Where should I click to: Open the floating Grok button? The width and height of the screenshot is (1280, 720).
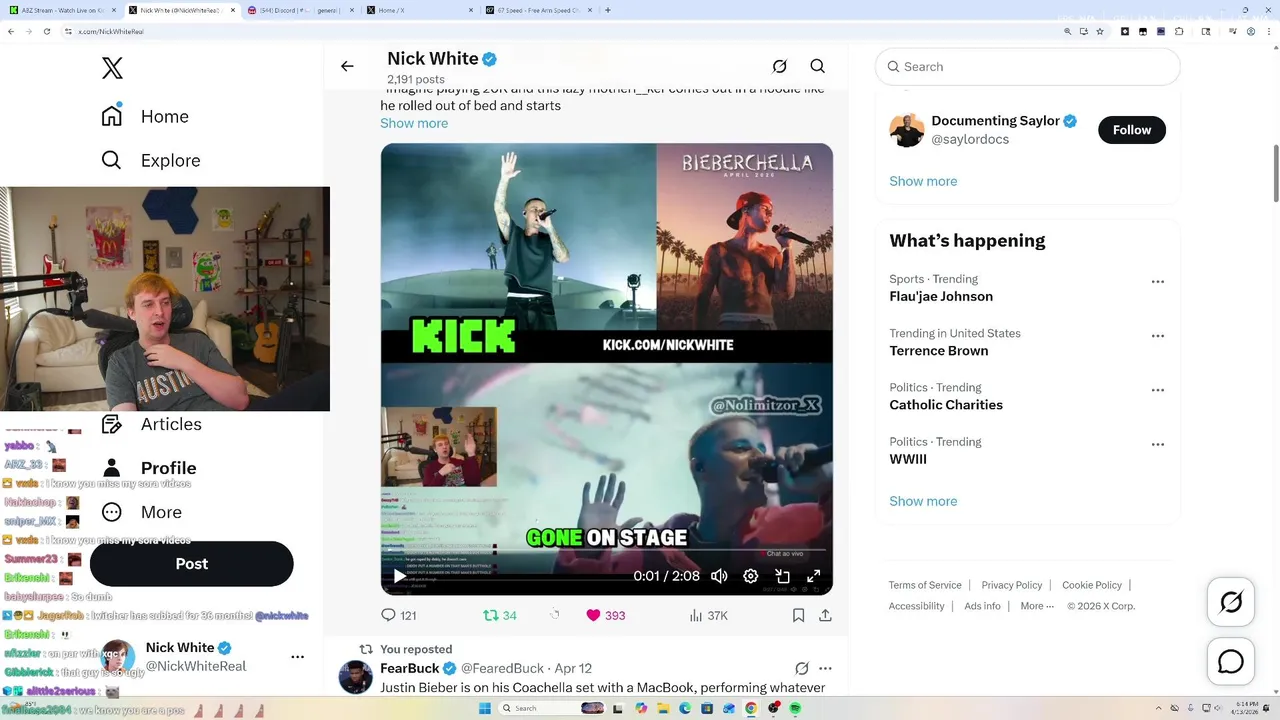[x=1231, y=602]
